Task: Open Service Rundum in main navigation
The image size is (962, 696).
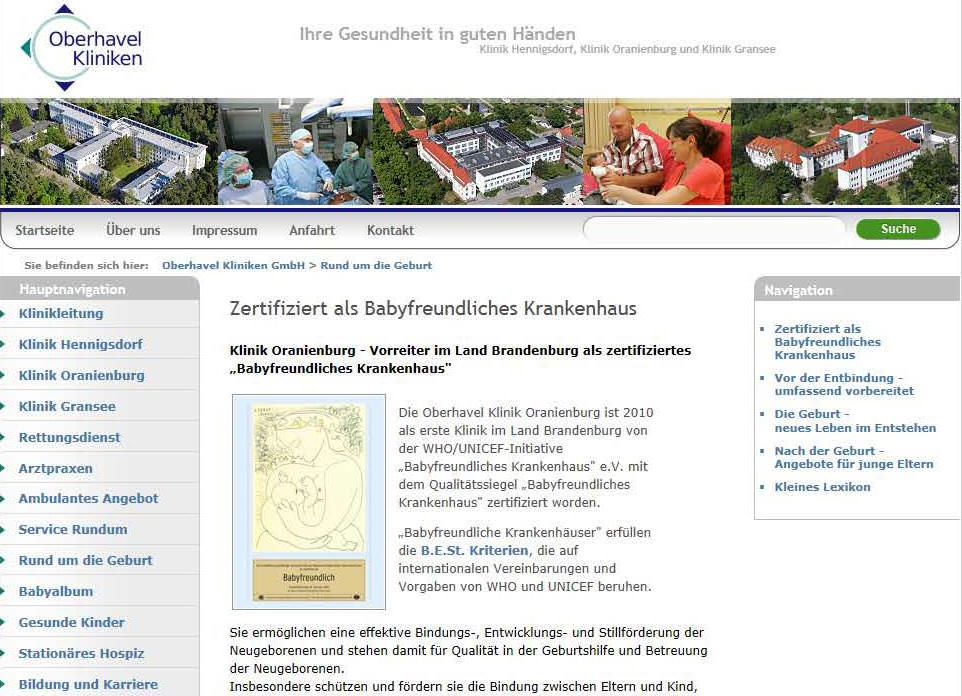Action: [73, 529]
